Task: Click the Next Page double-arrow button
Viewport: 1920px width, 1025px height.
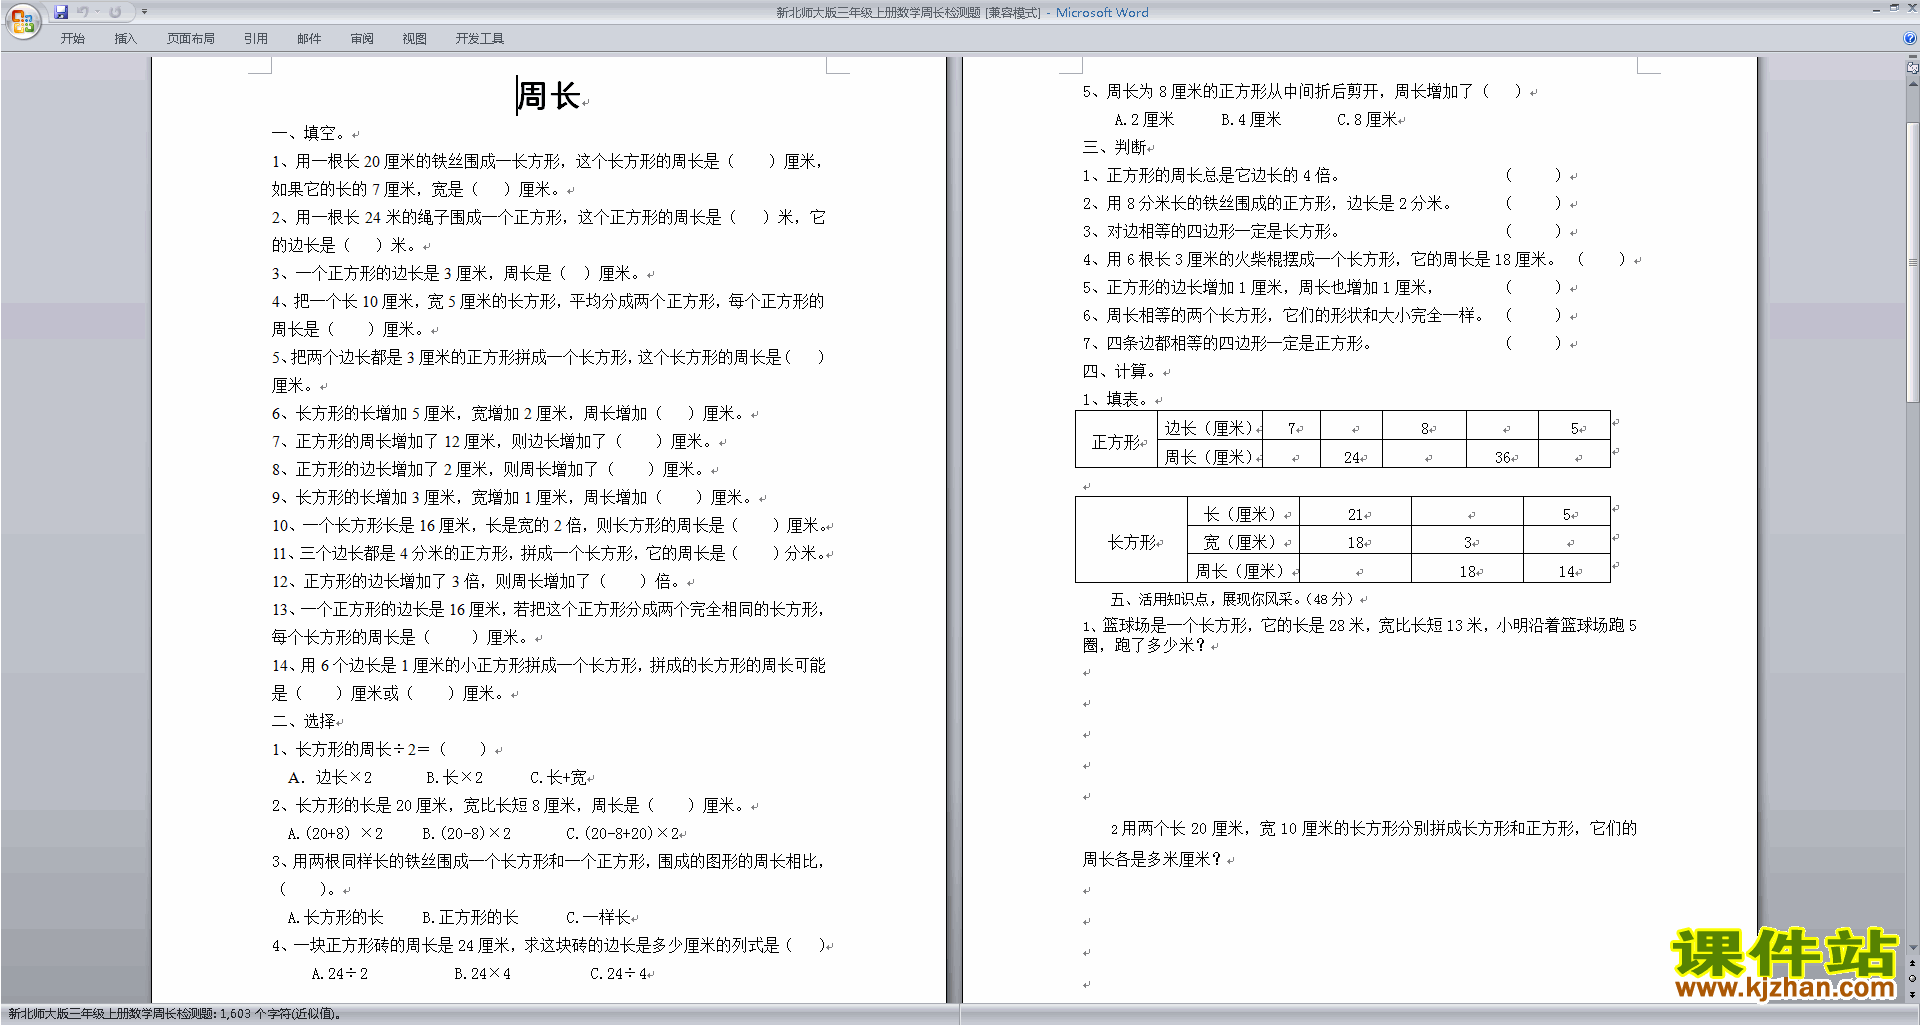Action: tap(1913, 994)
